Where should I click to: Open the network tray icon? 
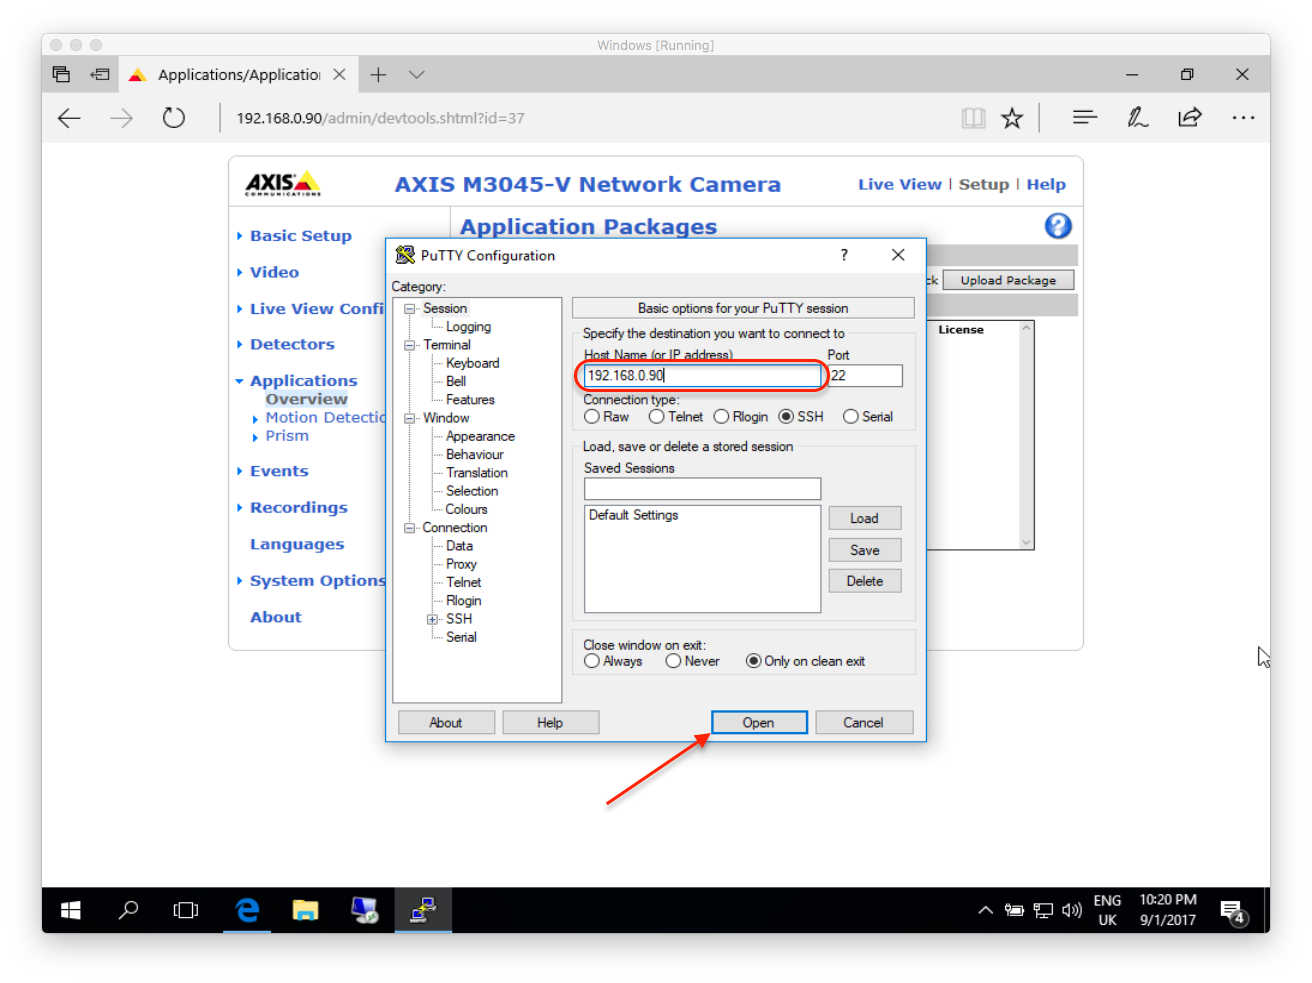pos(1043,910)
